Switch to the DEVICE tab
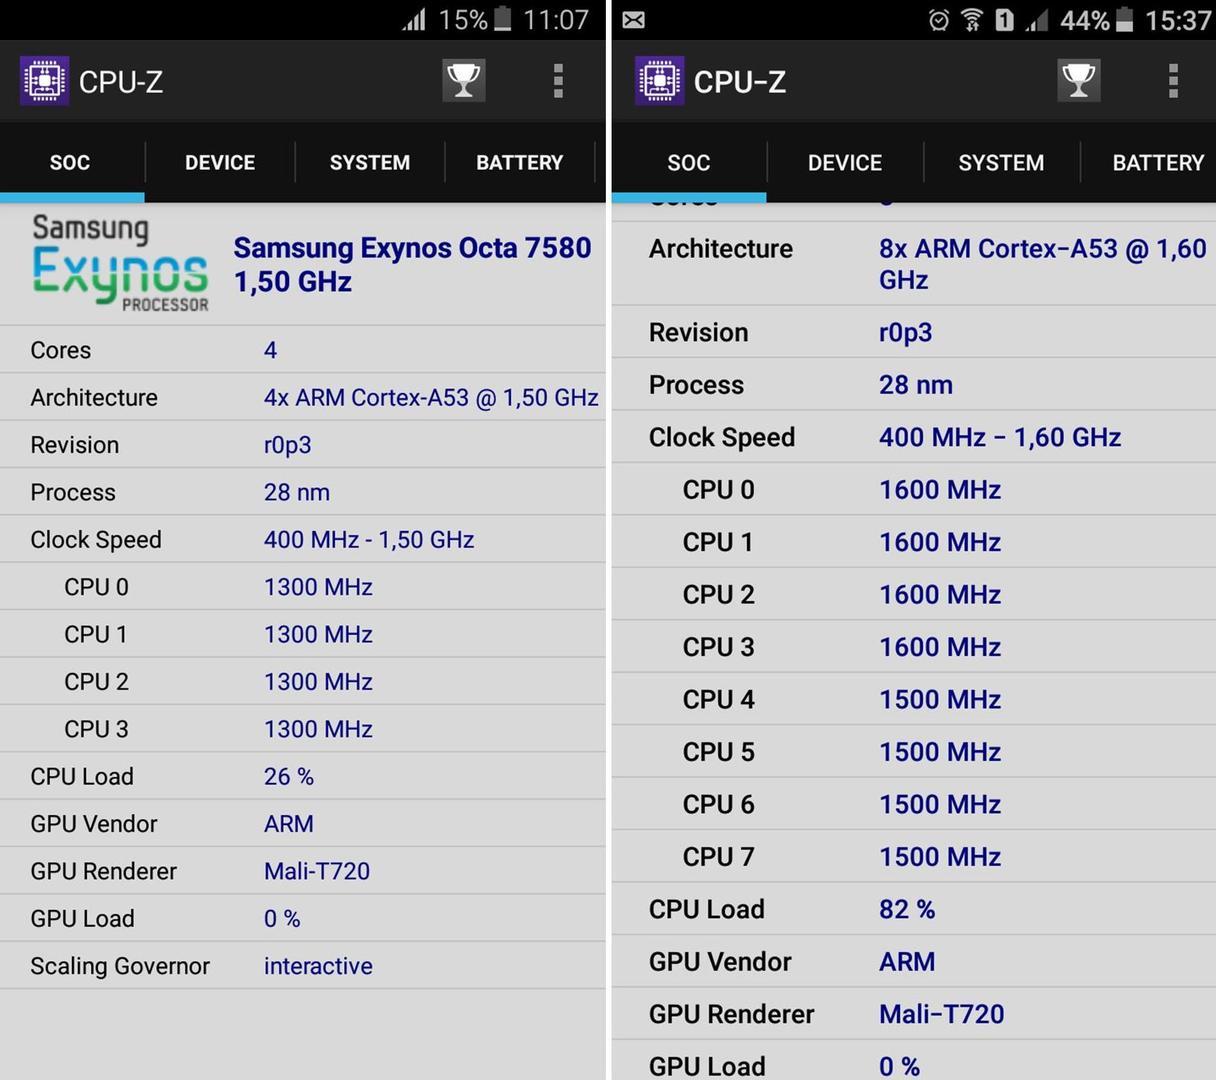Image resolution: width=1216 pixels, height=1080 pixels. point(219,162)
